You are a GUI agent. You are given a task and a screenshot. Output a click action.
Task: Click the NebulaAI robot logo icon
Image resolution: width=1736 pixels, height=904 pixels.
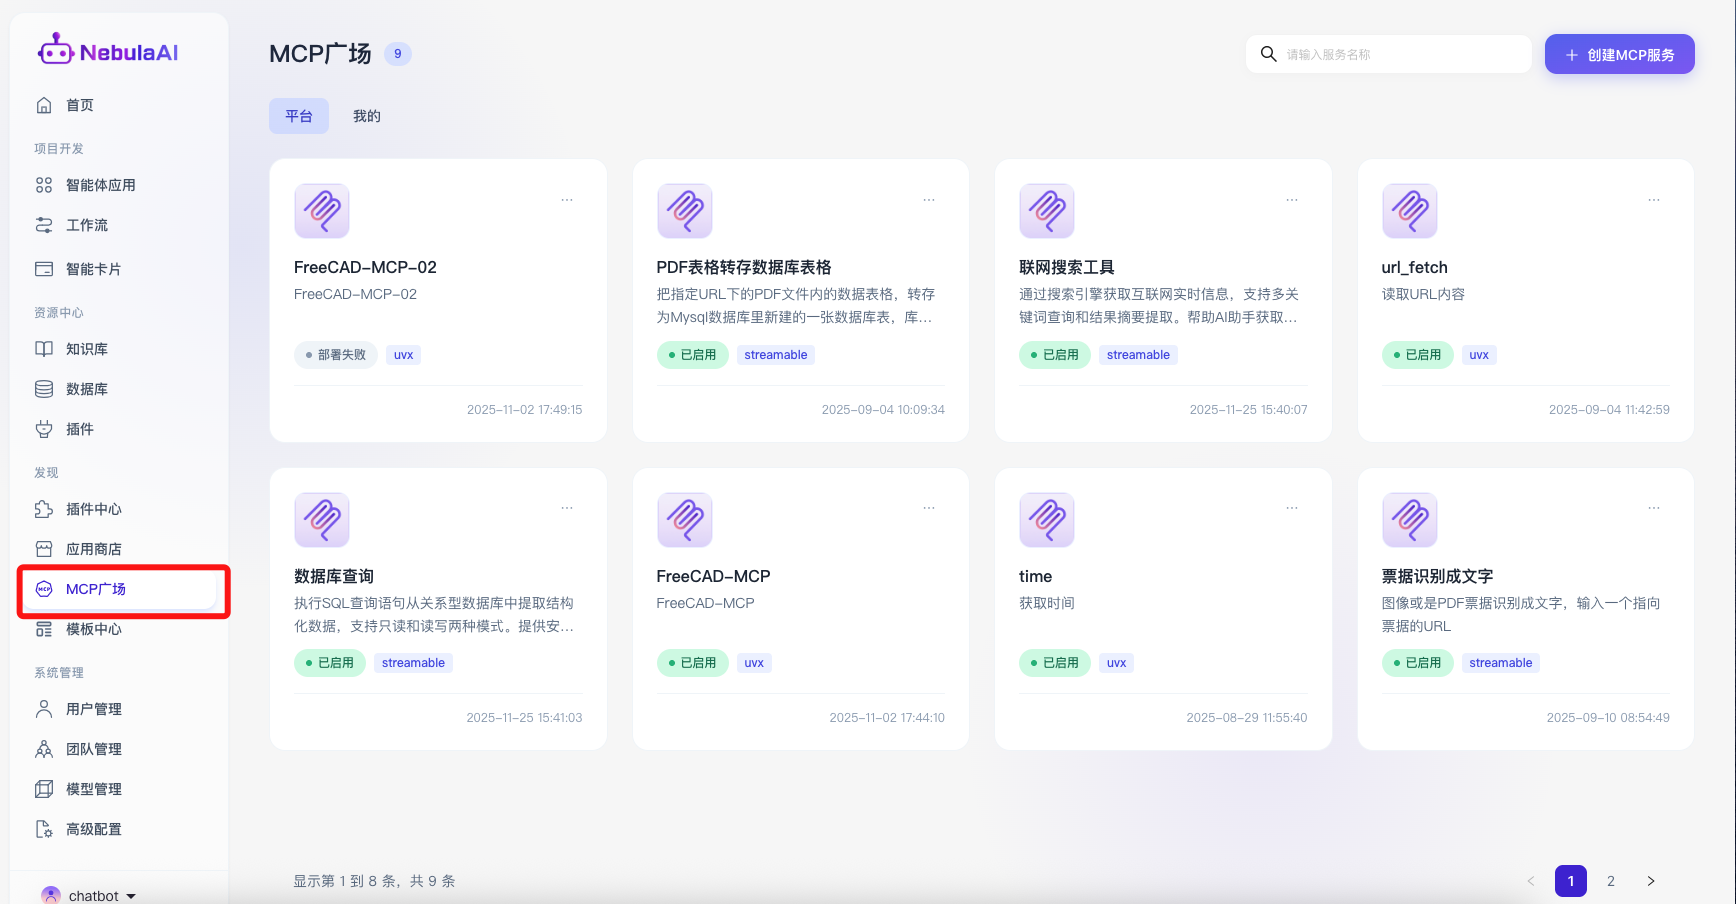click(55, 50)
